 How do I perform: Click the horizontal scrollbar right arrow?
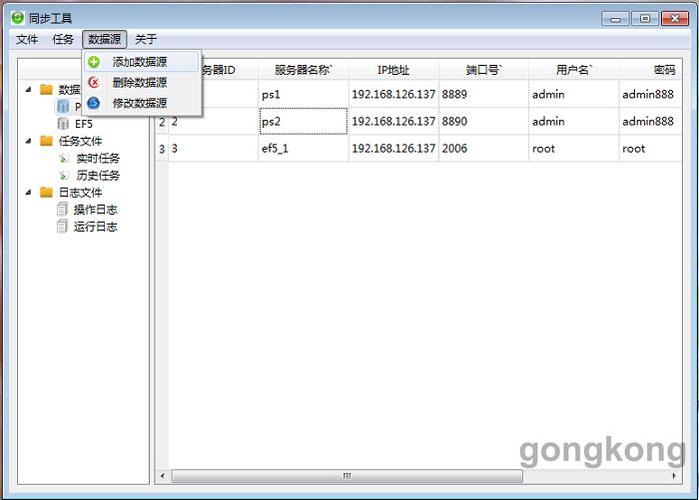point(674,476)
